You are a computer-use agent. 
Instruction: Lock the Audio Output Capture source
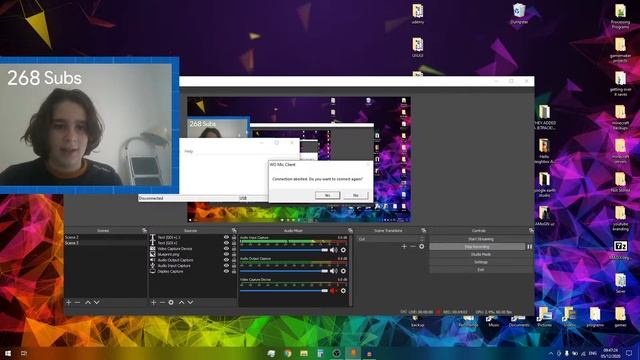coord(234,260)
